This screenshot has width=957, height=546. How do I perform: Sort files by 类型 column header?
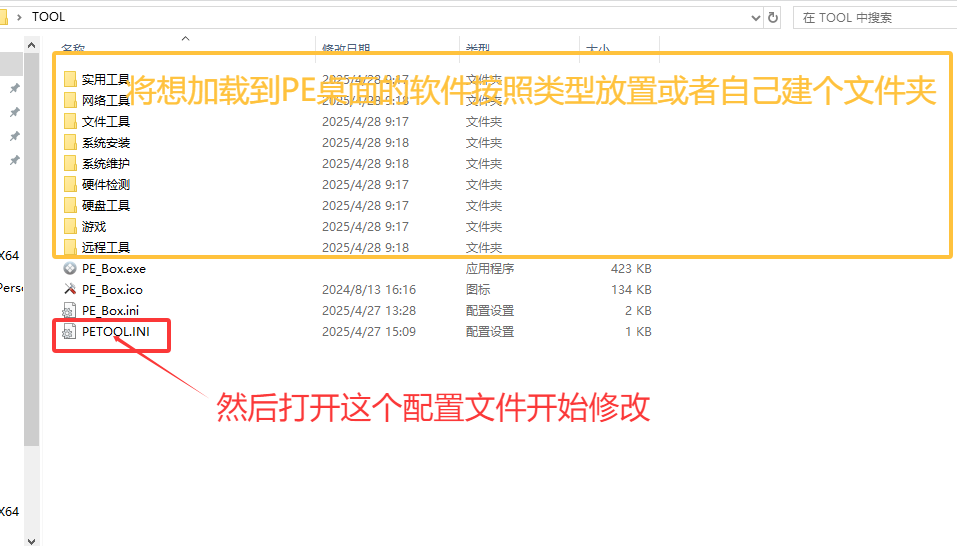[475, 48]
